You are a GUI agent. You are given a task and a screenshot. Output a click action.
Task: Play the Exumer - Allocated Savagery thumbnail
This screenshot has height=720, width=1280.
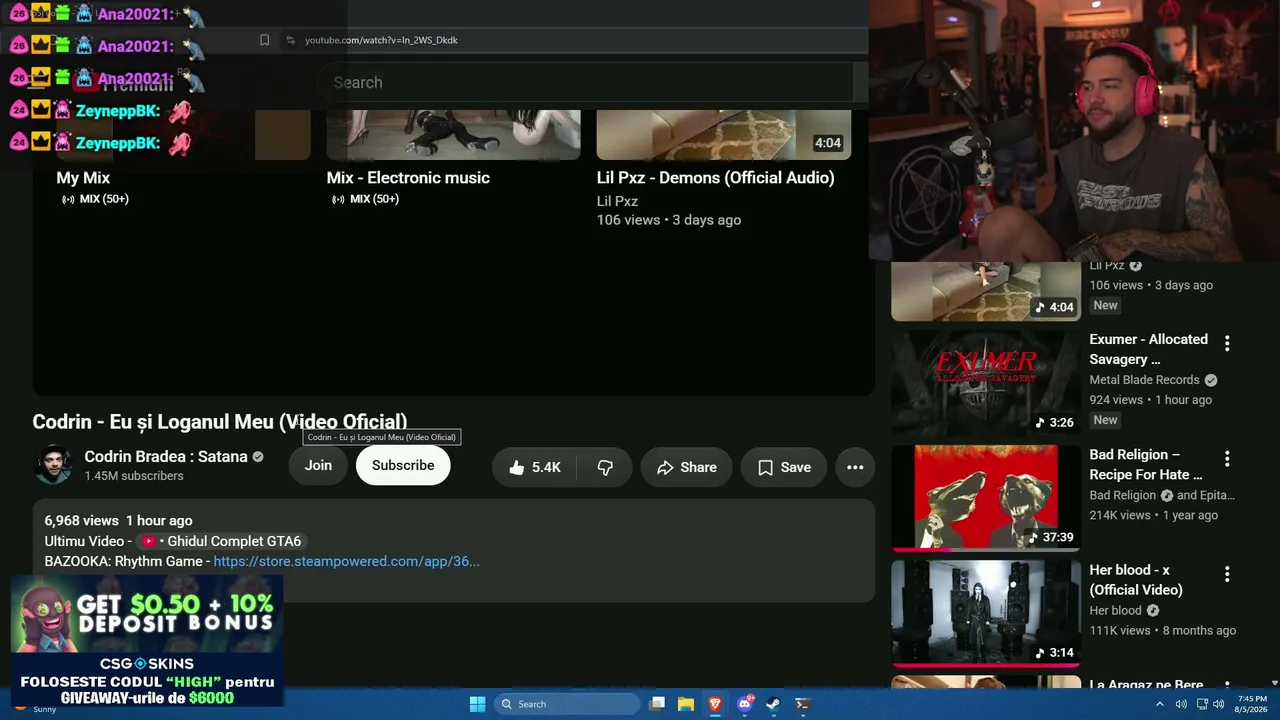coord(986,383)
